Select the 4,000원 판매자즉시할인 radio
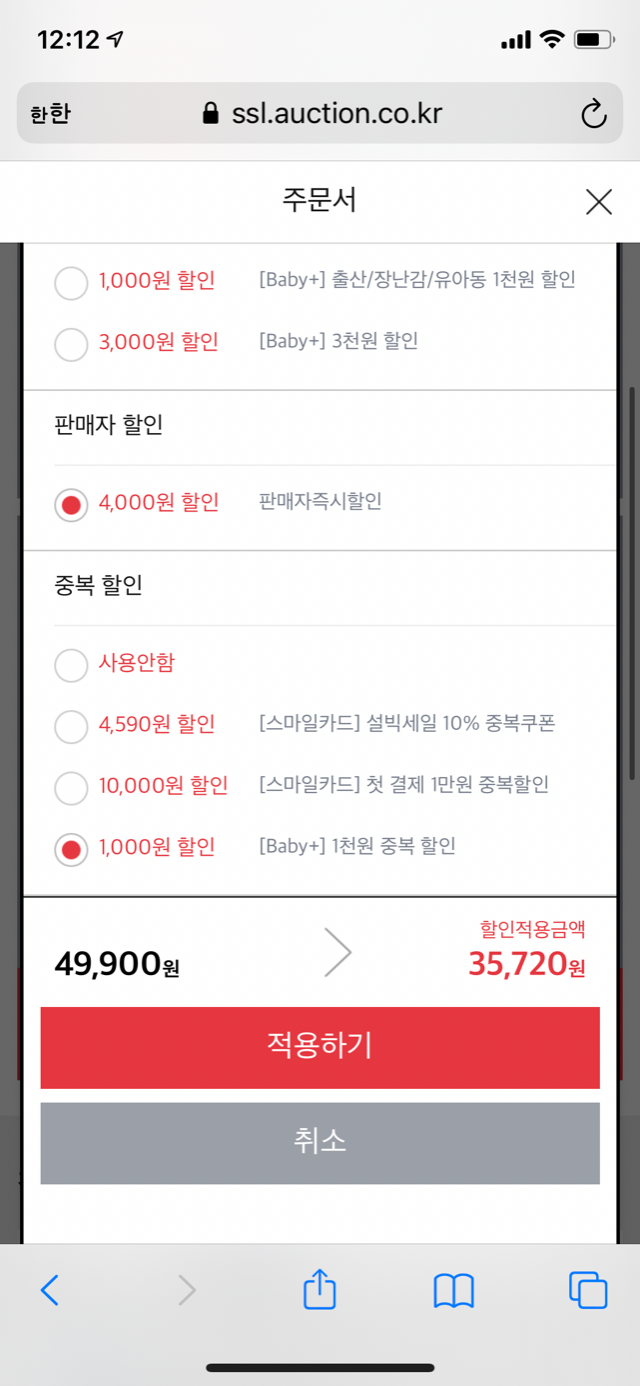This screenshot has height=1386, width=640. tap(71, 504)
